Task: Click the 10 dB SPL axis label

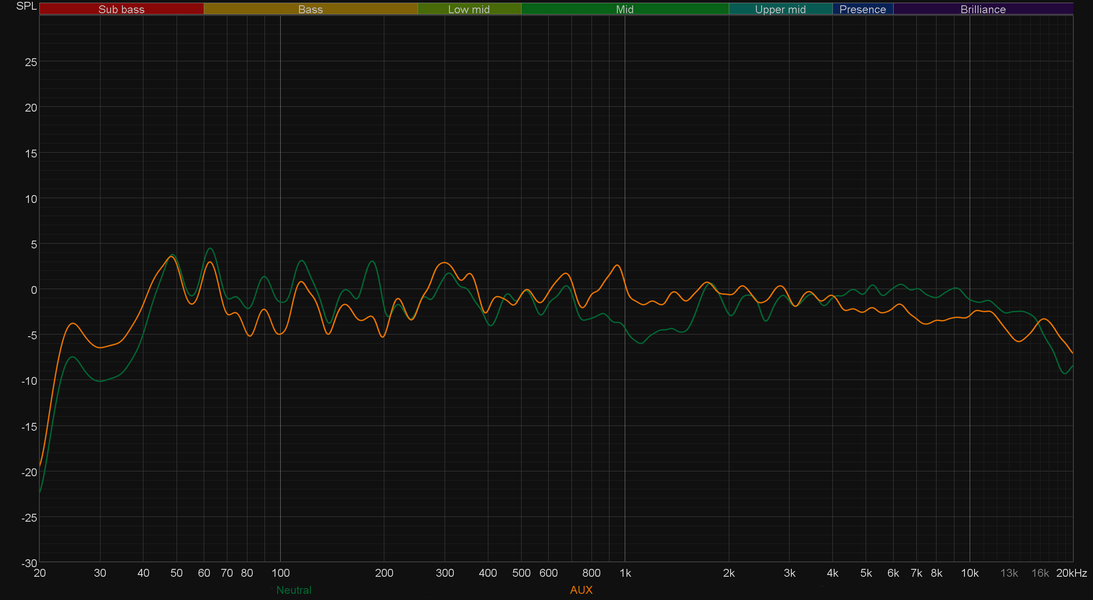Action: coord(31,199)
